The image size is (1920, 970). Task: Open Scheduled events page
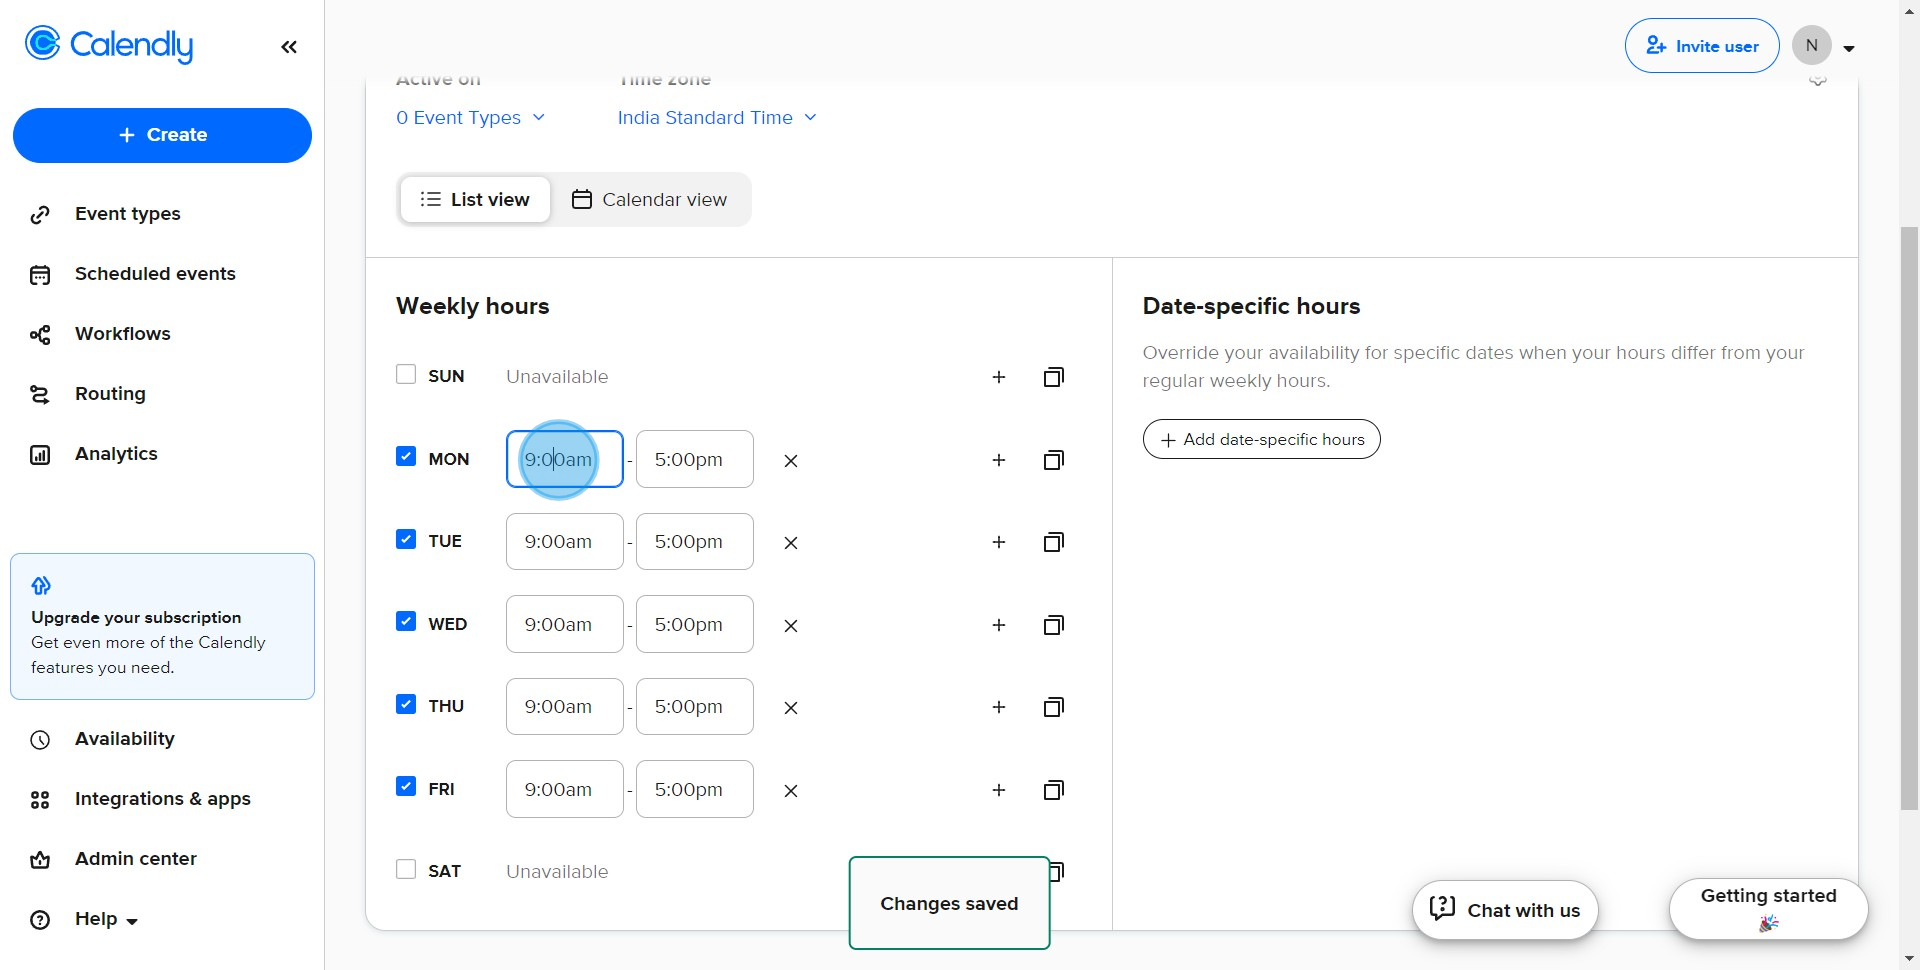(155, 274)
